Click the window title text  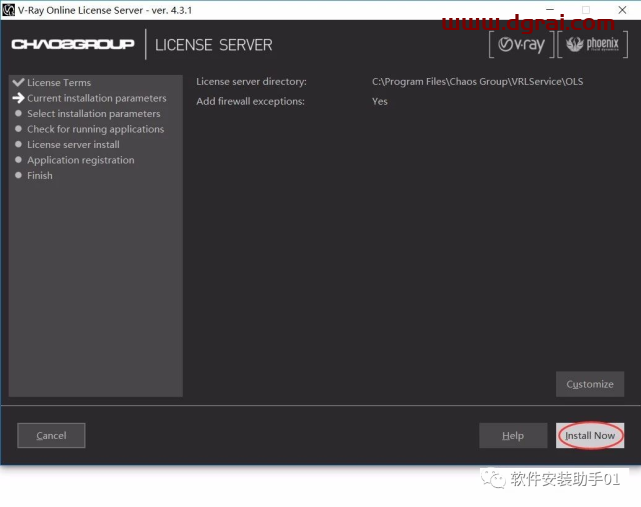[105, 10]
